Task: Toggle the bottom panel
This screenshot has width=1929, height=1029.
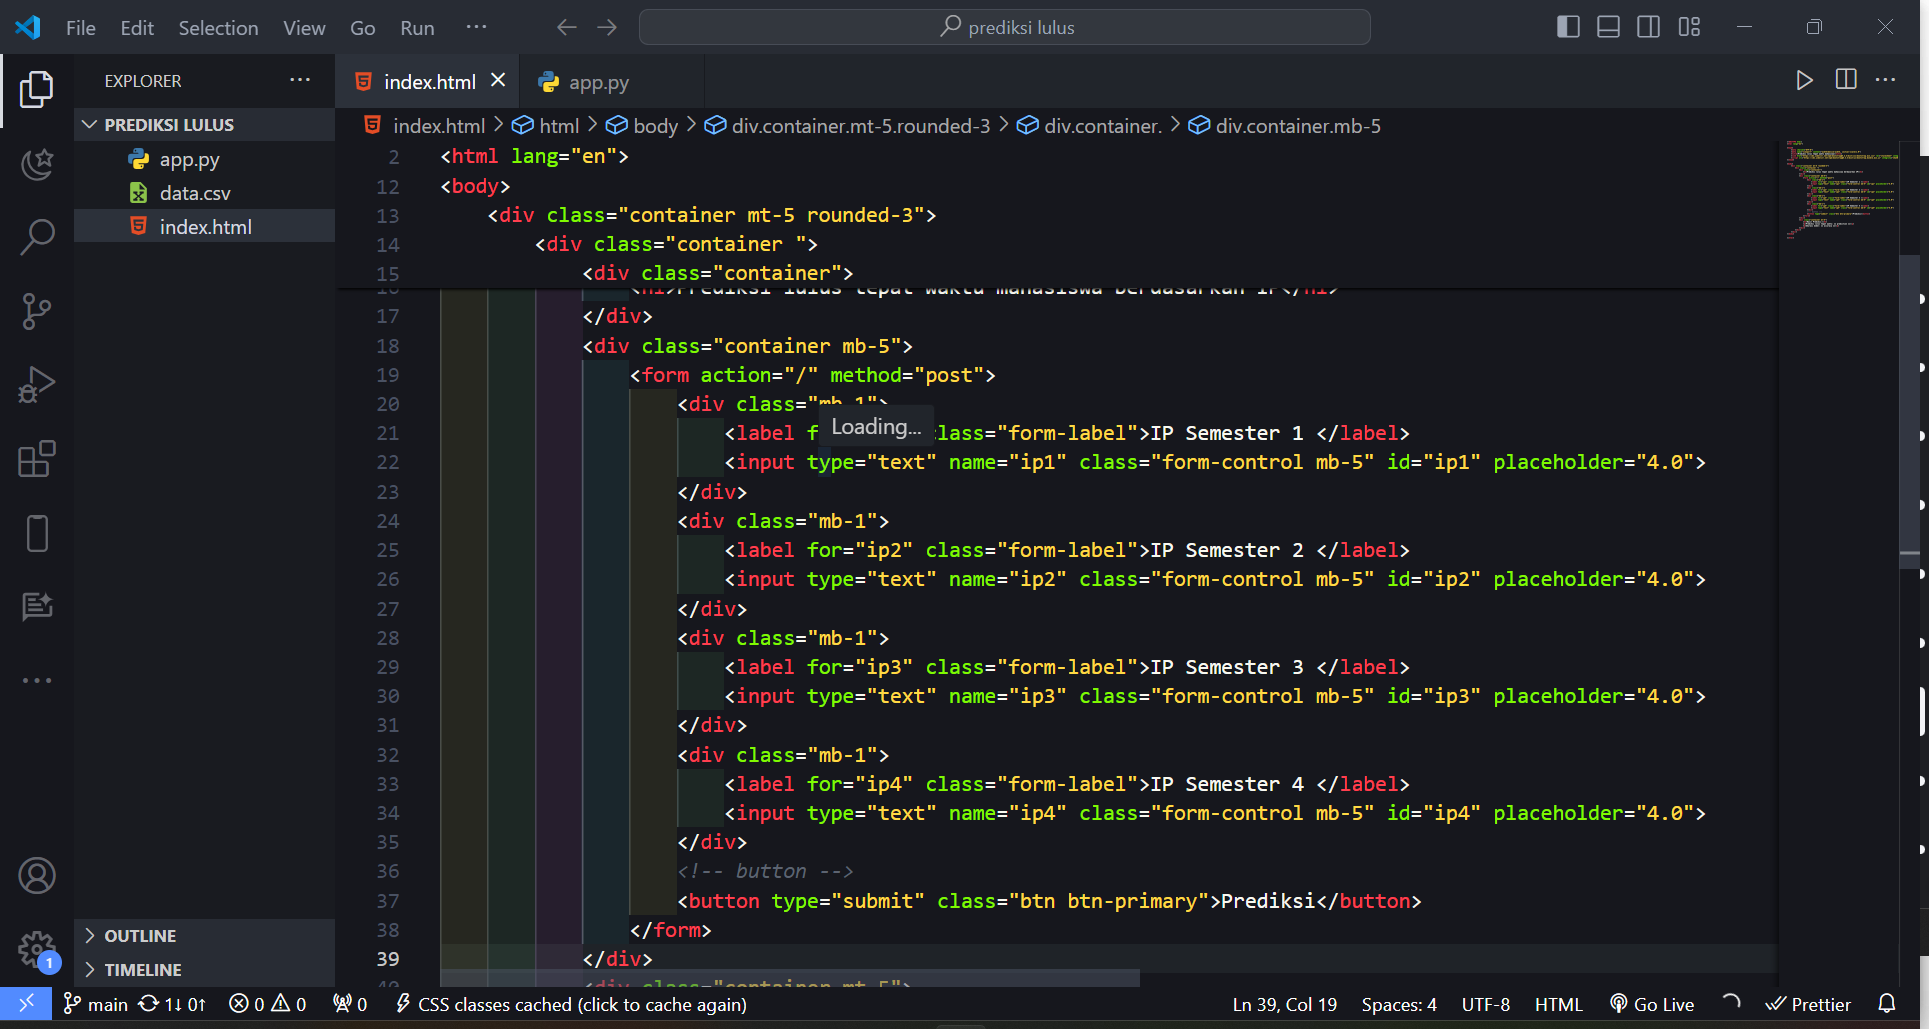Action: [1608, 27]
